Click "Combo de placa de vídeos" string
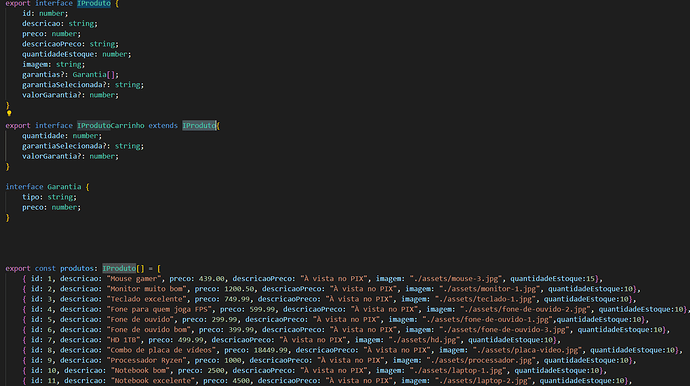This screenshot has height=386, width=690. 161,350
